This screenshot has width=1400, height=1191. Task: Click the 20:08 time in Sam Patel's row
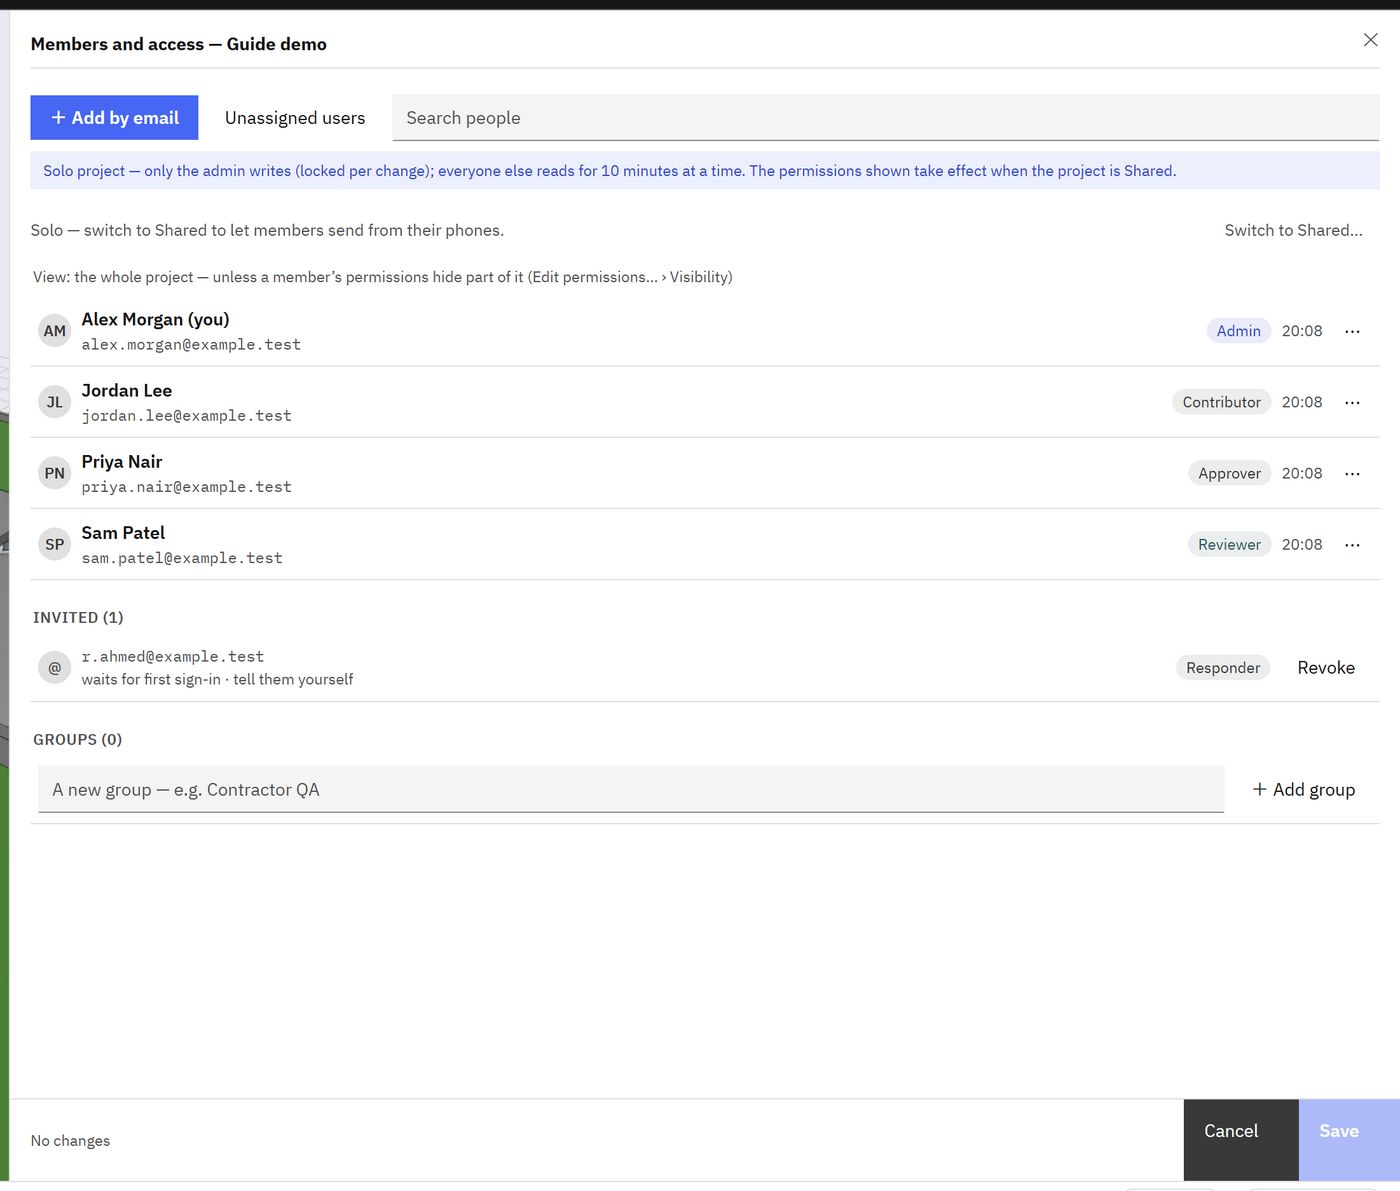1302,544
